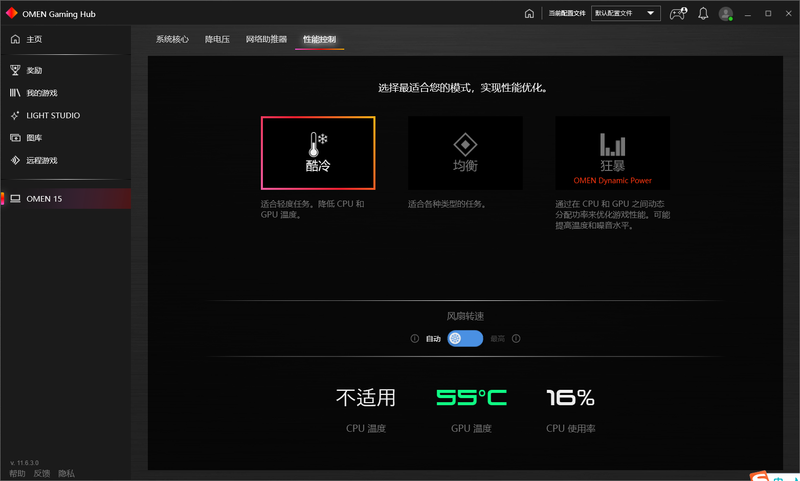
Task: Click the 风扇转速 heading
Action: (465, 316)
